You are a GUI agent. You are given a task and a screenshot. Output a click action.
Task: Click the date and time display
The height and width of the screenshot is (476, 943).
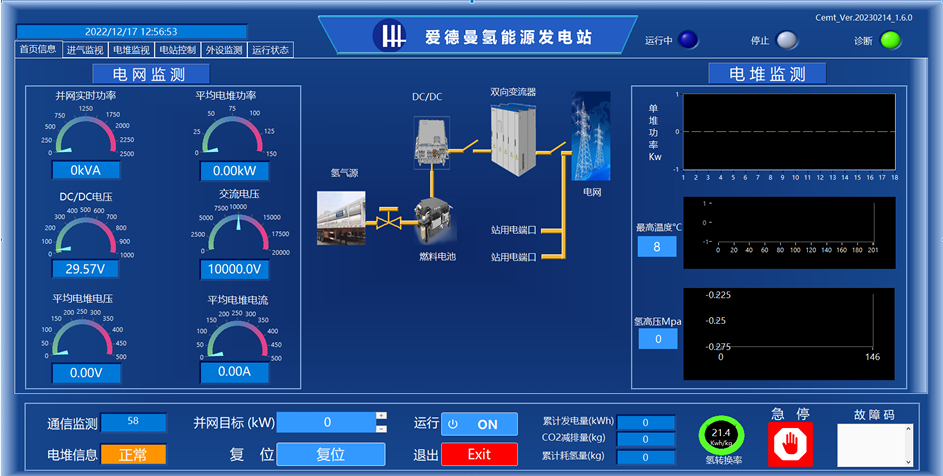click(131, 31)
